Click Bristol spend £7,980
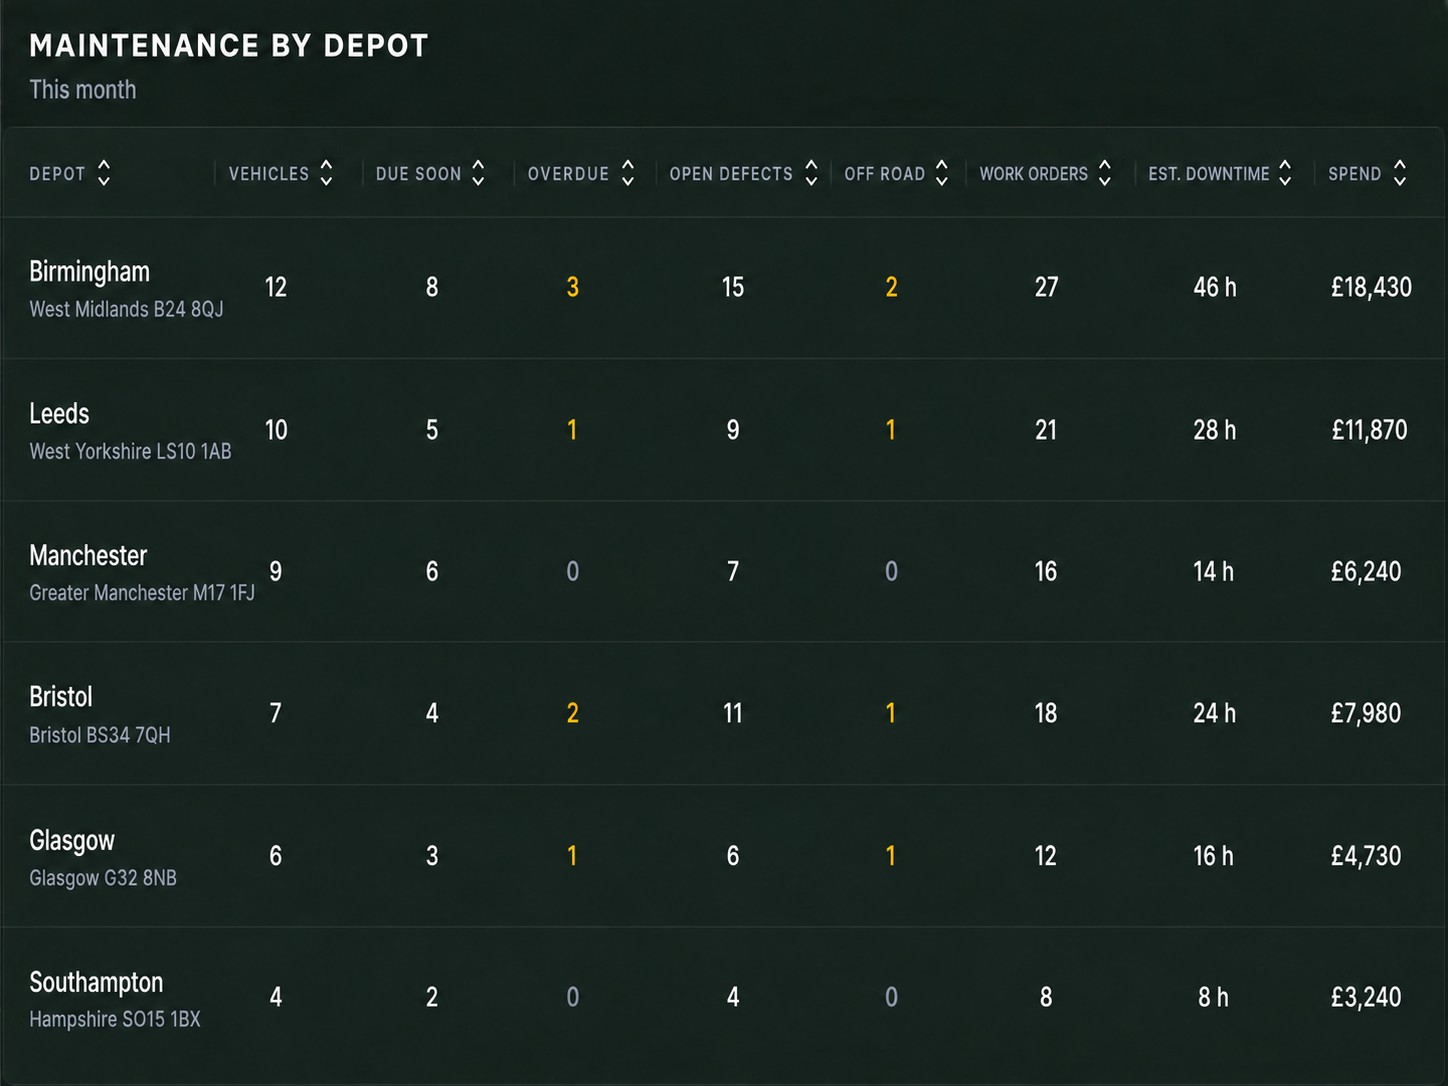Screen dimensions: 1448x1086 1366,714
